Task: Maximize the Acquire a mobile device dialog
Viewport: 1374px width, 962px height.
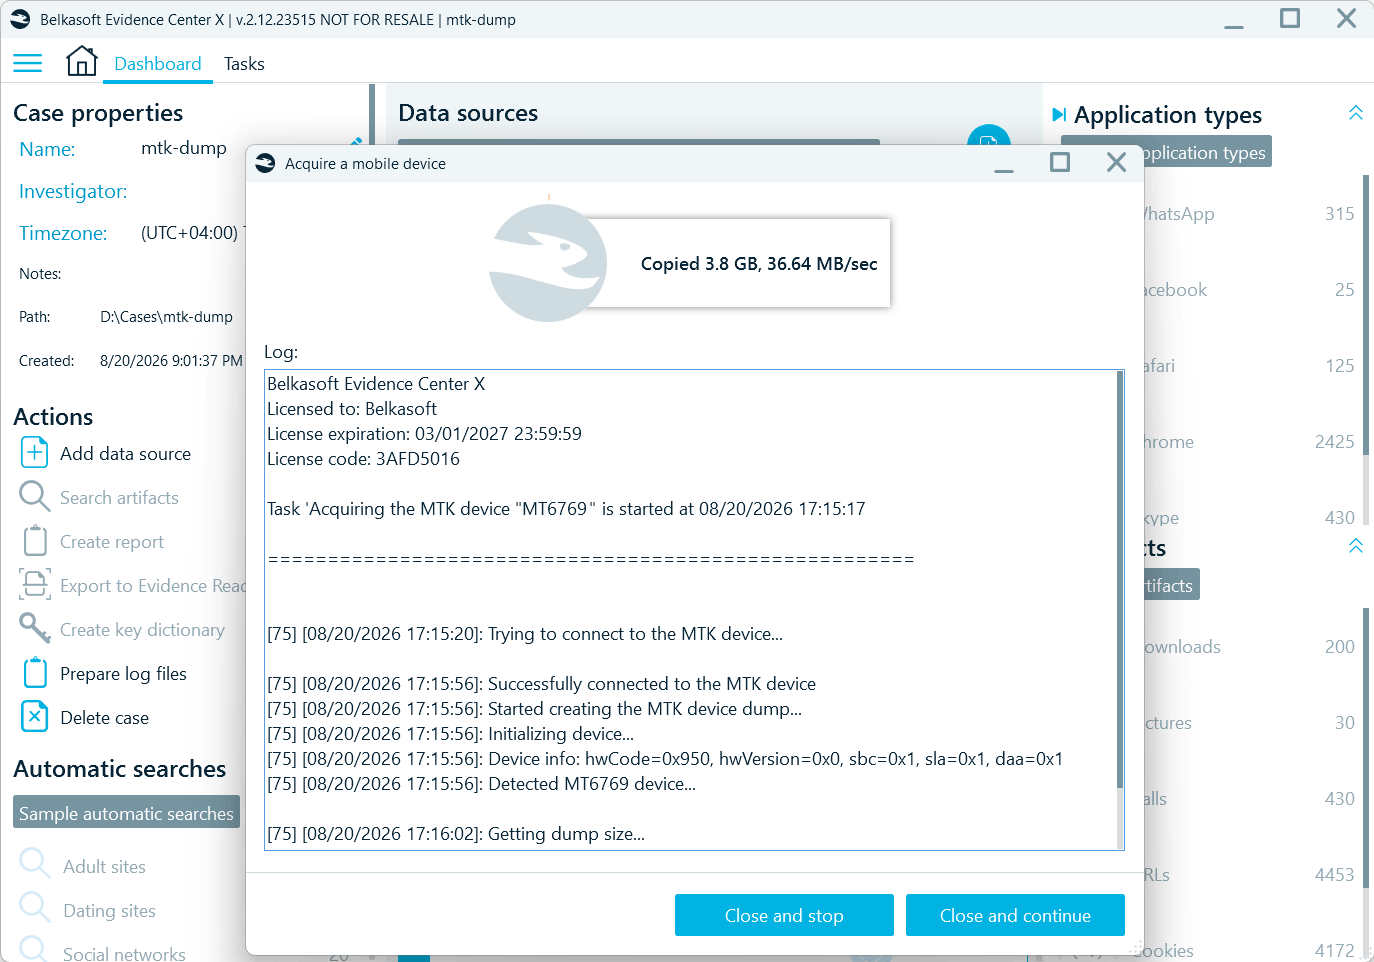Action: coord(1060,162)
